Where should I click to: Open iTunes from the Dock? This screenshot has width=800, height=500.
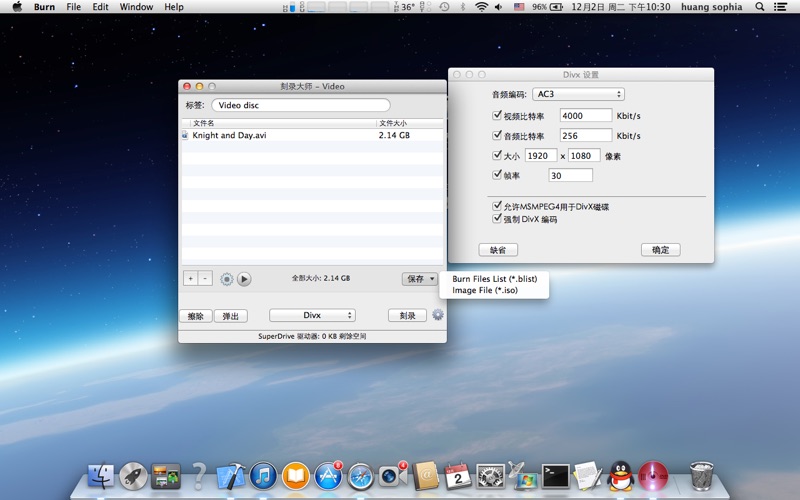tap(263, 476)
